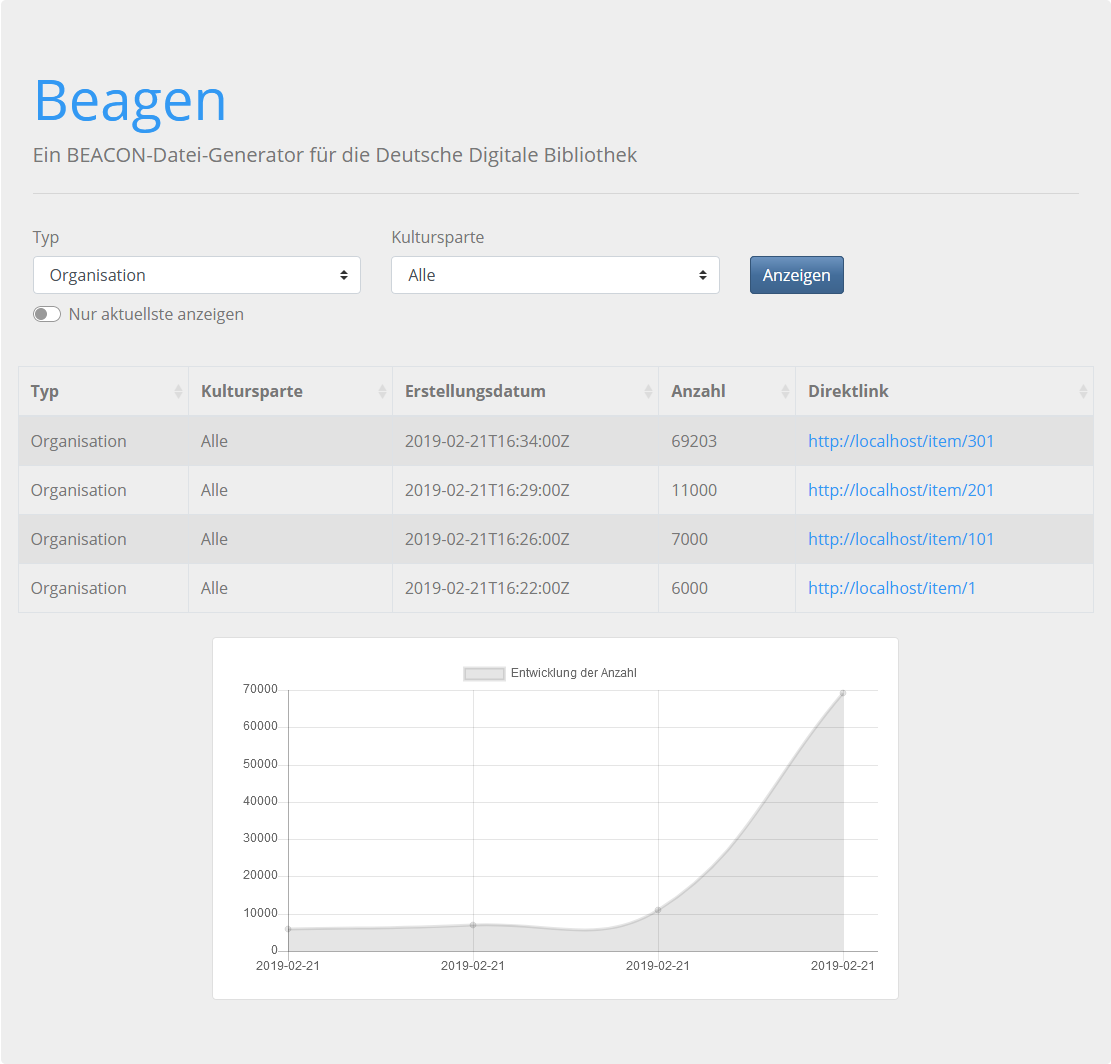Click the Anzahl column header text

[698, 391]
